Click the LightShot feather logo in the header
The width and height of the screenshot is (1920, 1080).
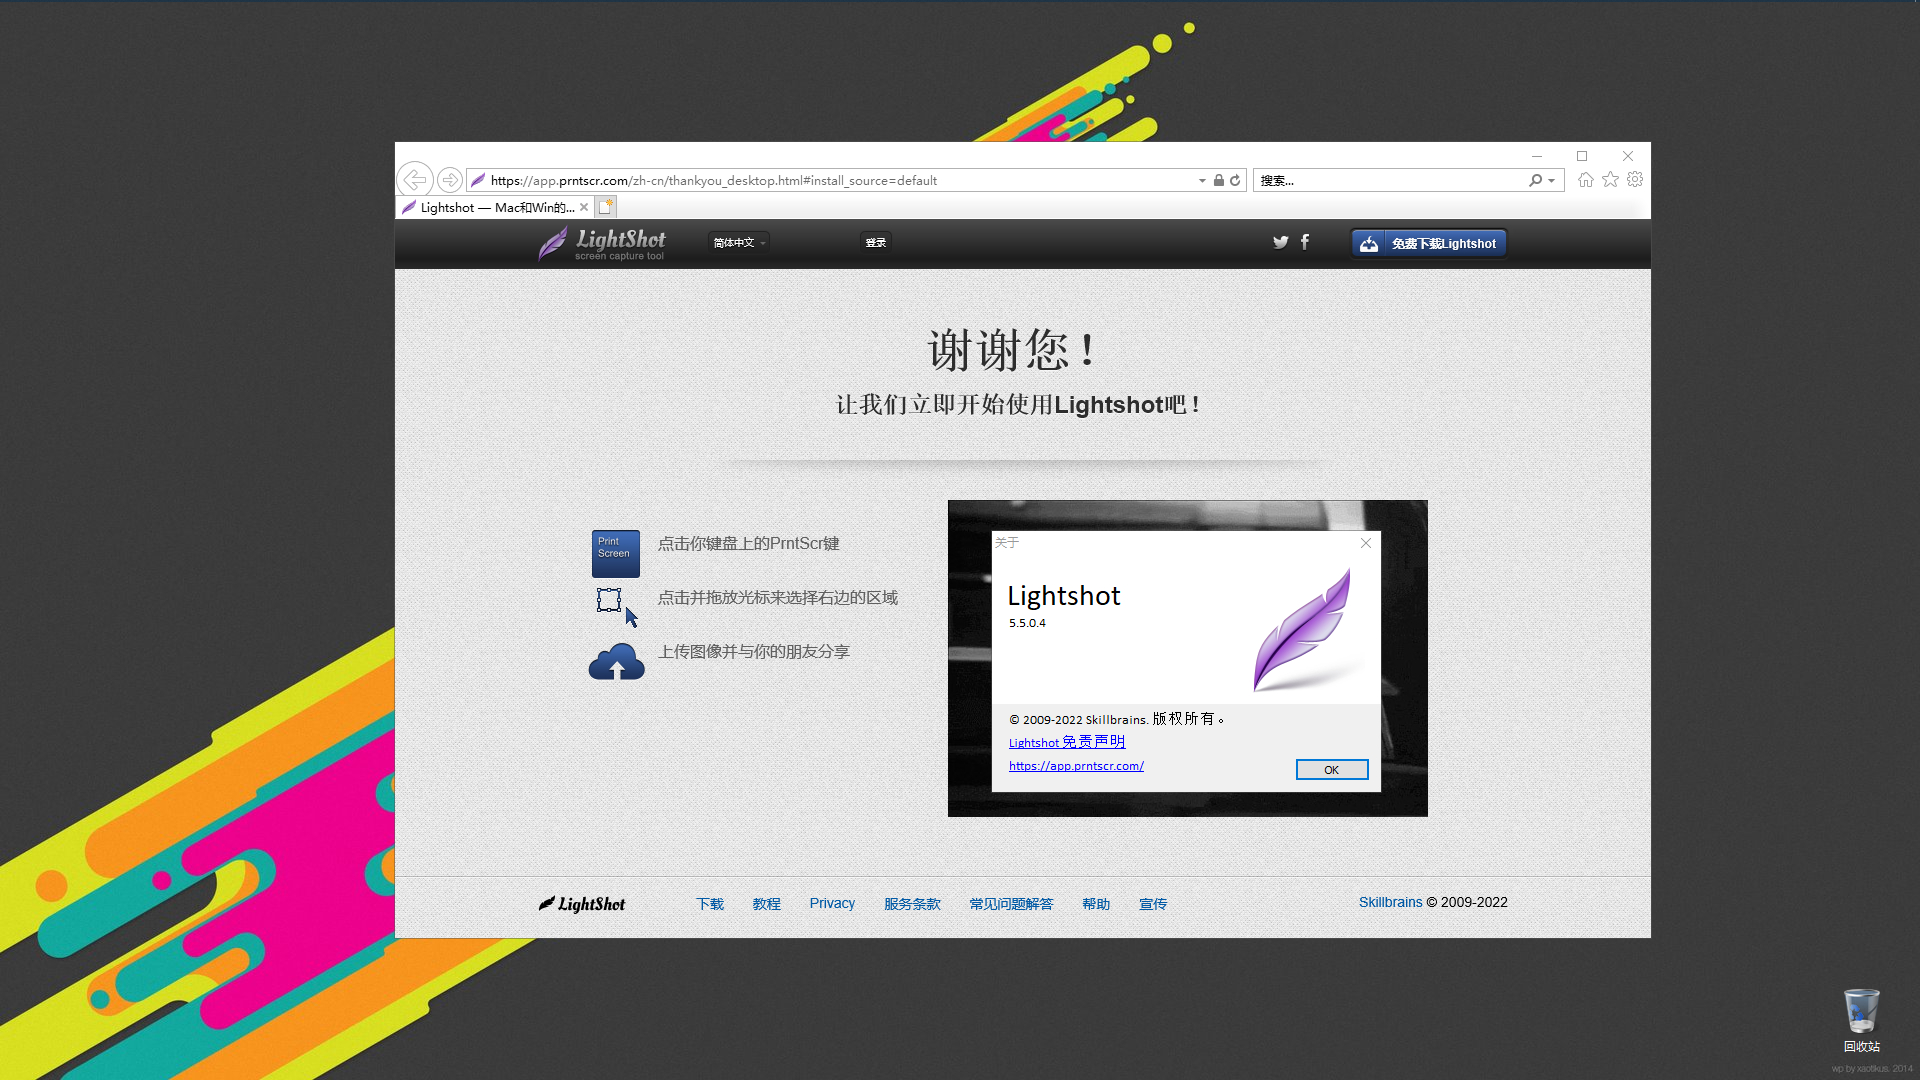(x=552, y=242)
